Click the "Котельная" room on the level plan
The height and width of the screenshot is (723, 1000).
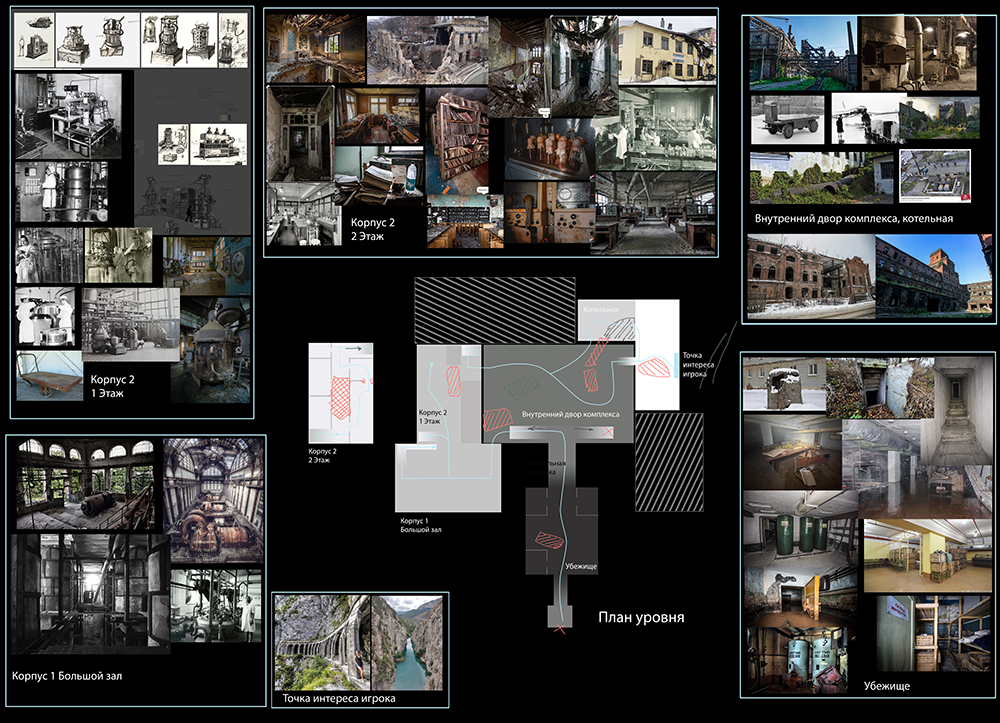[x=600, y=312]
